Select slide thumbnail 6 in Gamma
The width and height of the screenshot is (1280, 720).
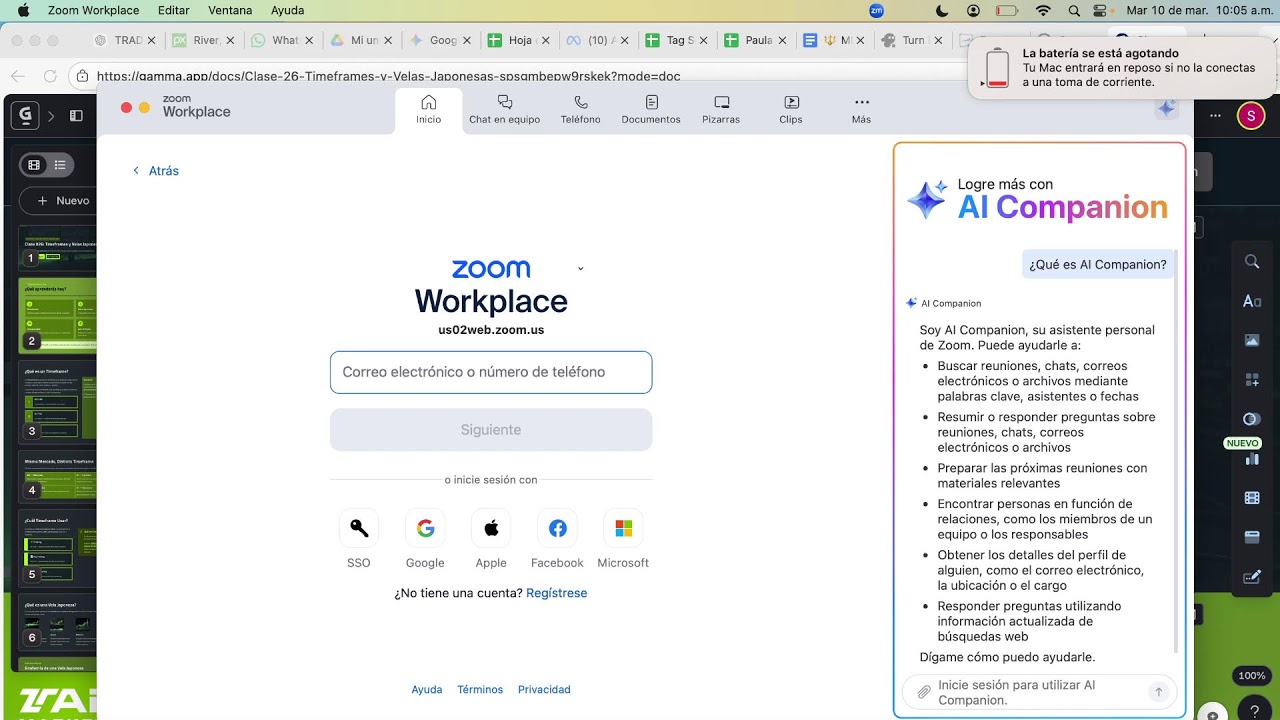click(x=59, y=621)
